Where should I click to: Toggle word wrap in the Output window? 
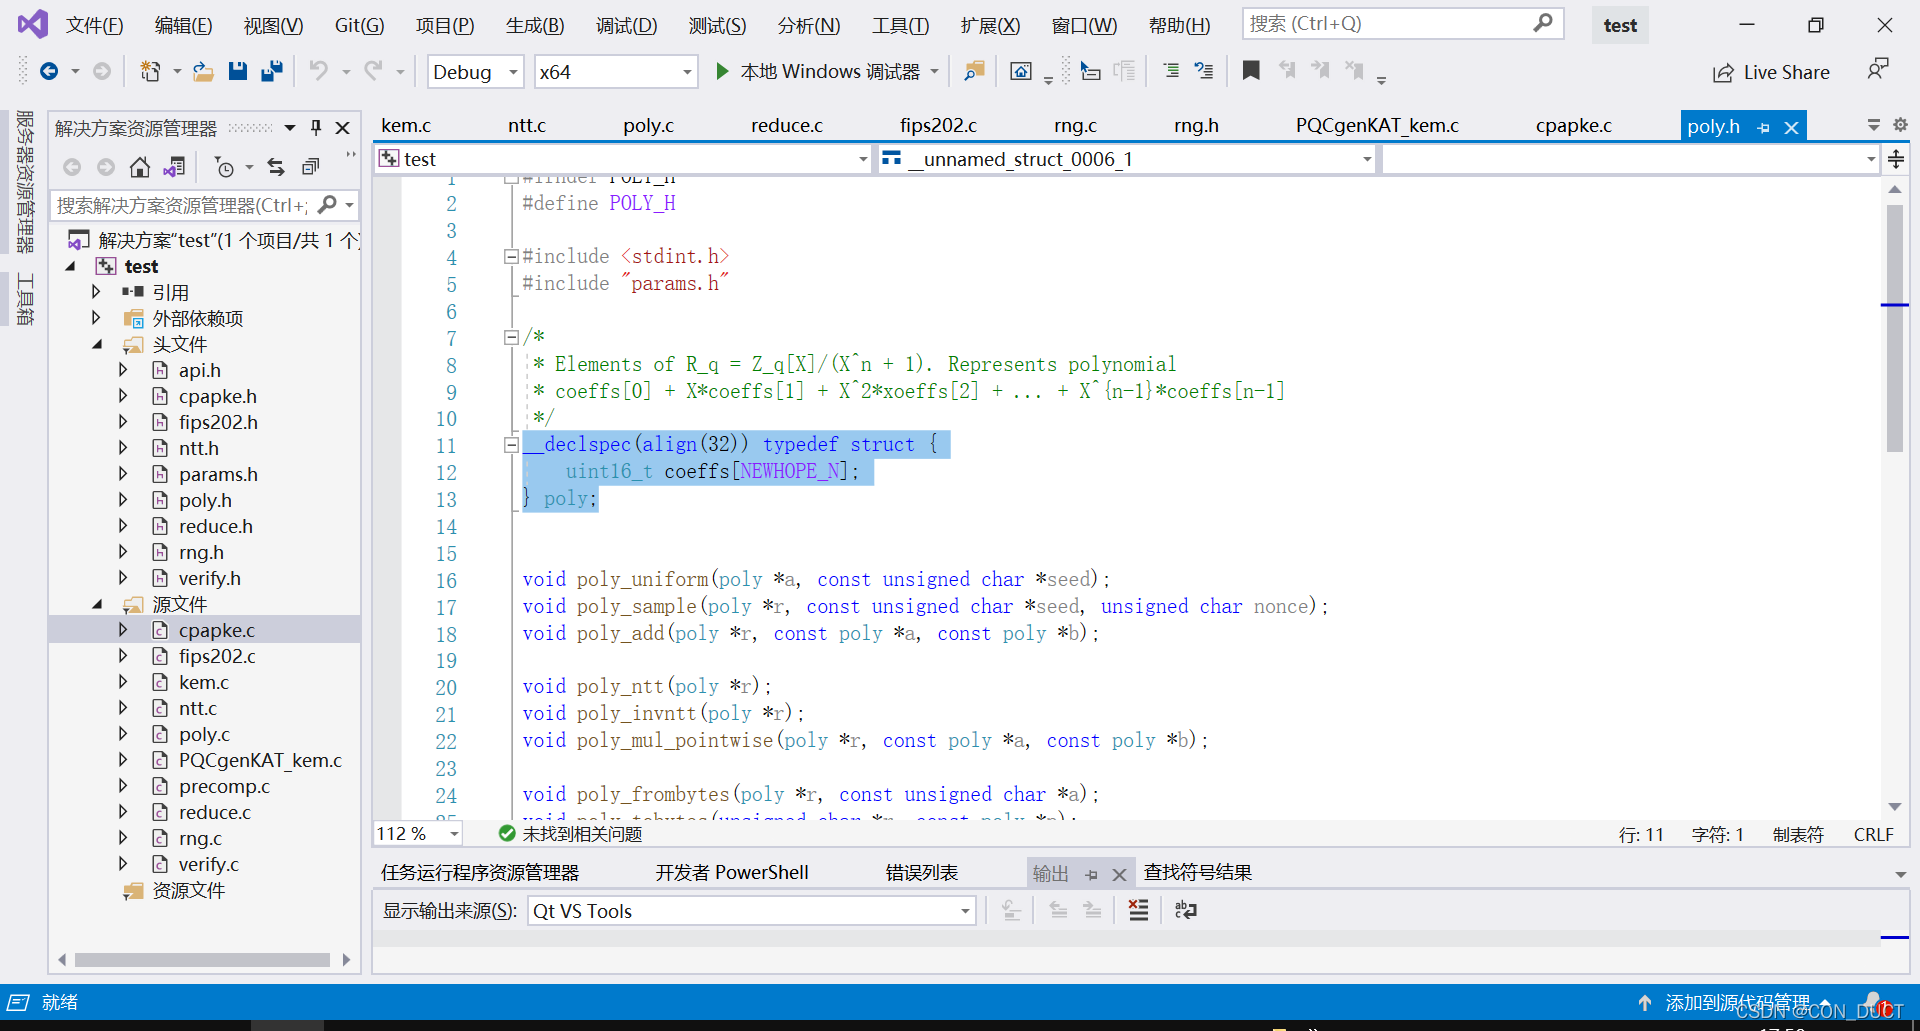(x=1185, y=910)
